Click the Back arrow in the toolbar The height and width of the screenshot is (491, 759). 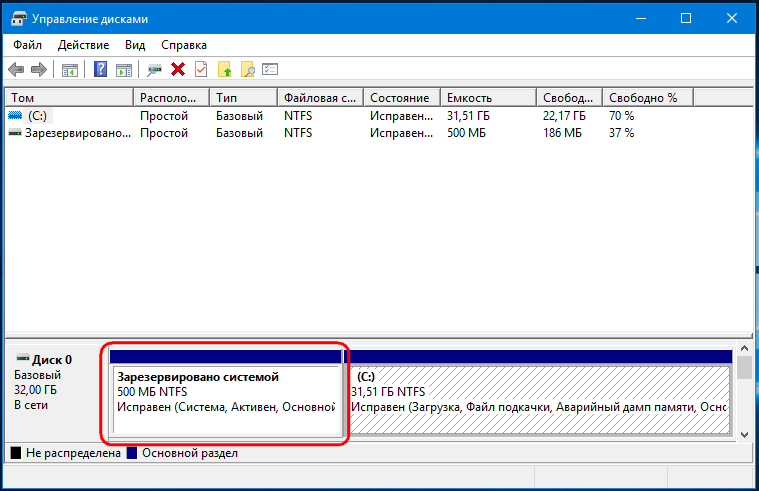pos(16,70)
